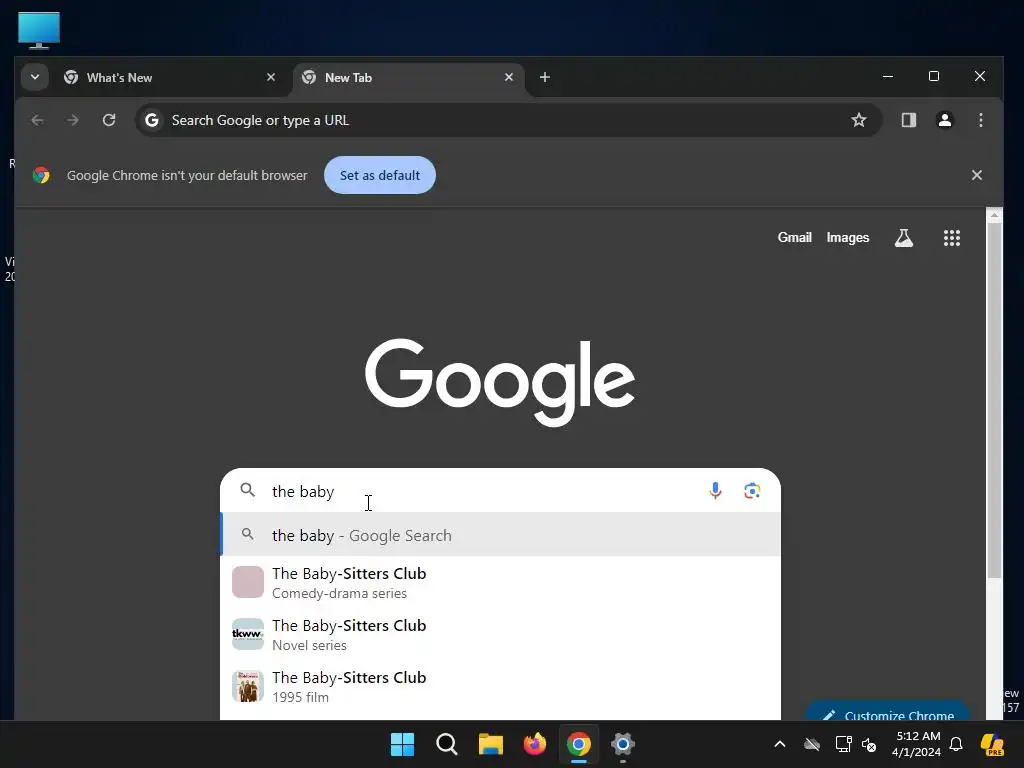The width and height of the screenshot is (1024, 768).
Task: Click the muted volume tray icon
Action: (x=869, y=744)
